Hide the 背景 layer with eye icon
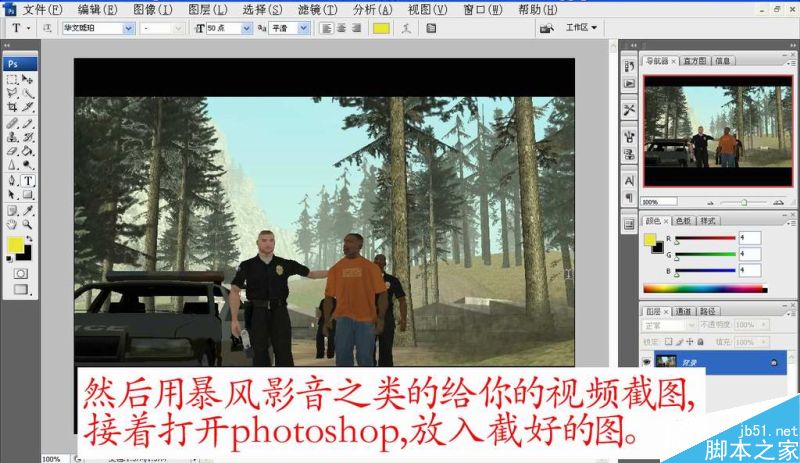Image resolution: width=800 pixels, height=463 pixels. pos(646,362)
